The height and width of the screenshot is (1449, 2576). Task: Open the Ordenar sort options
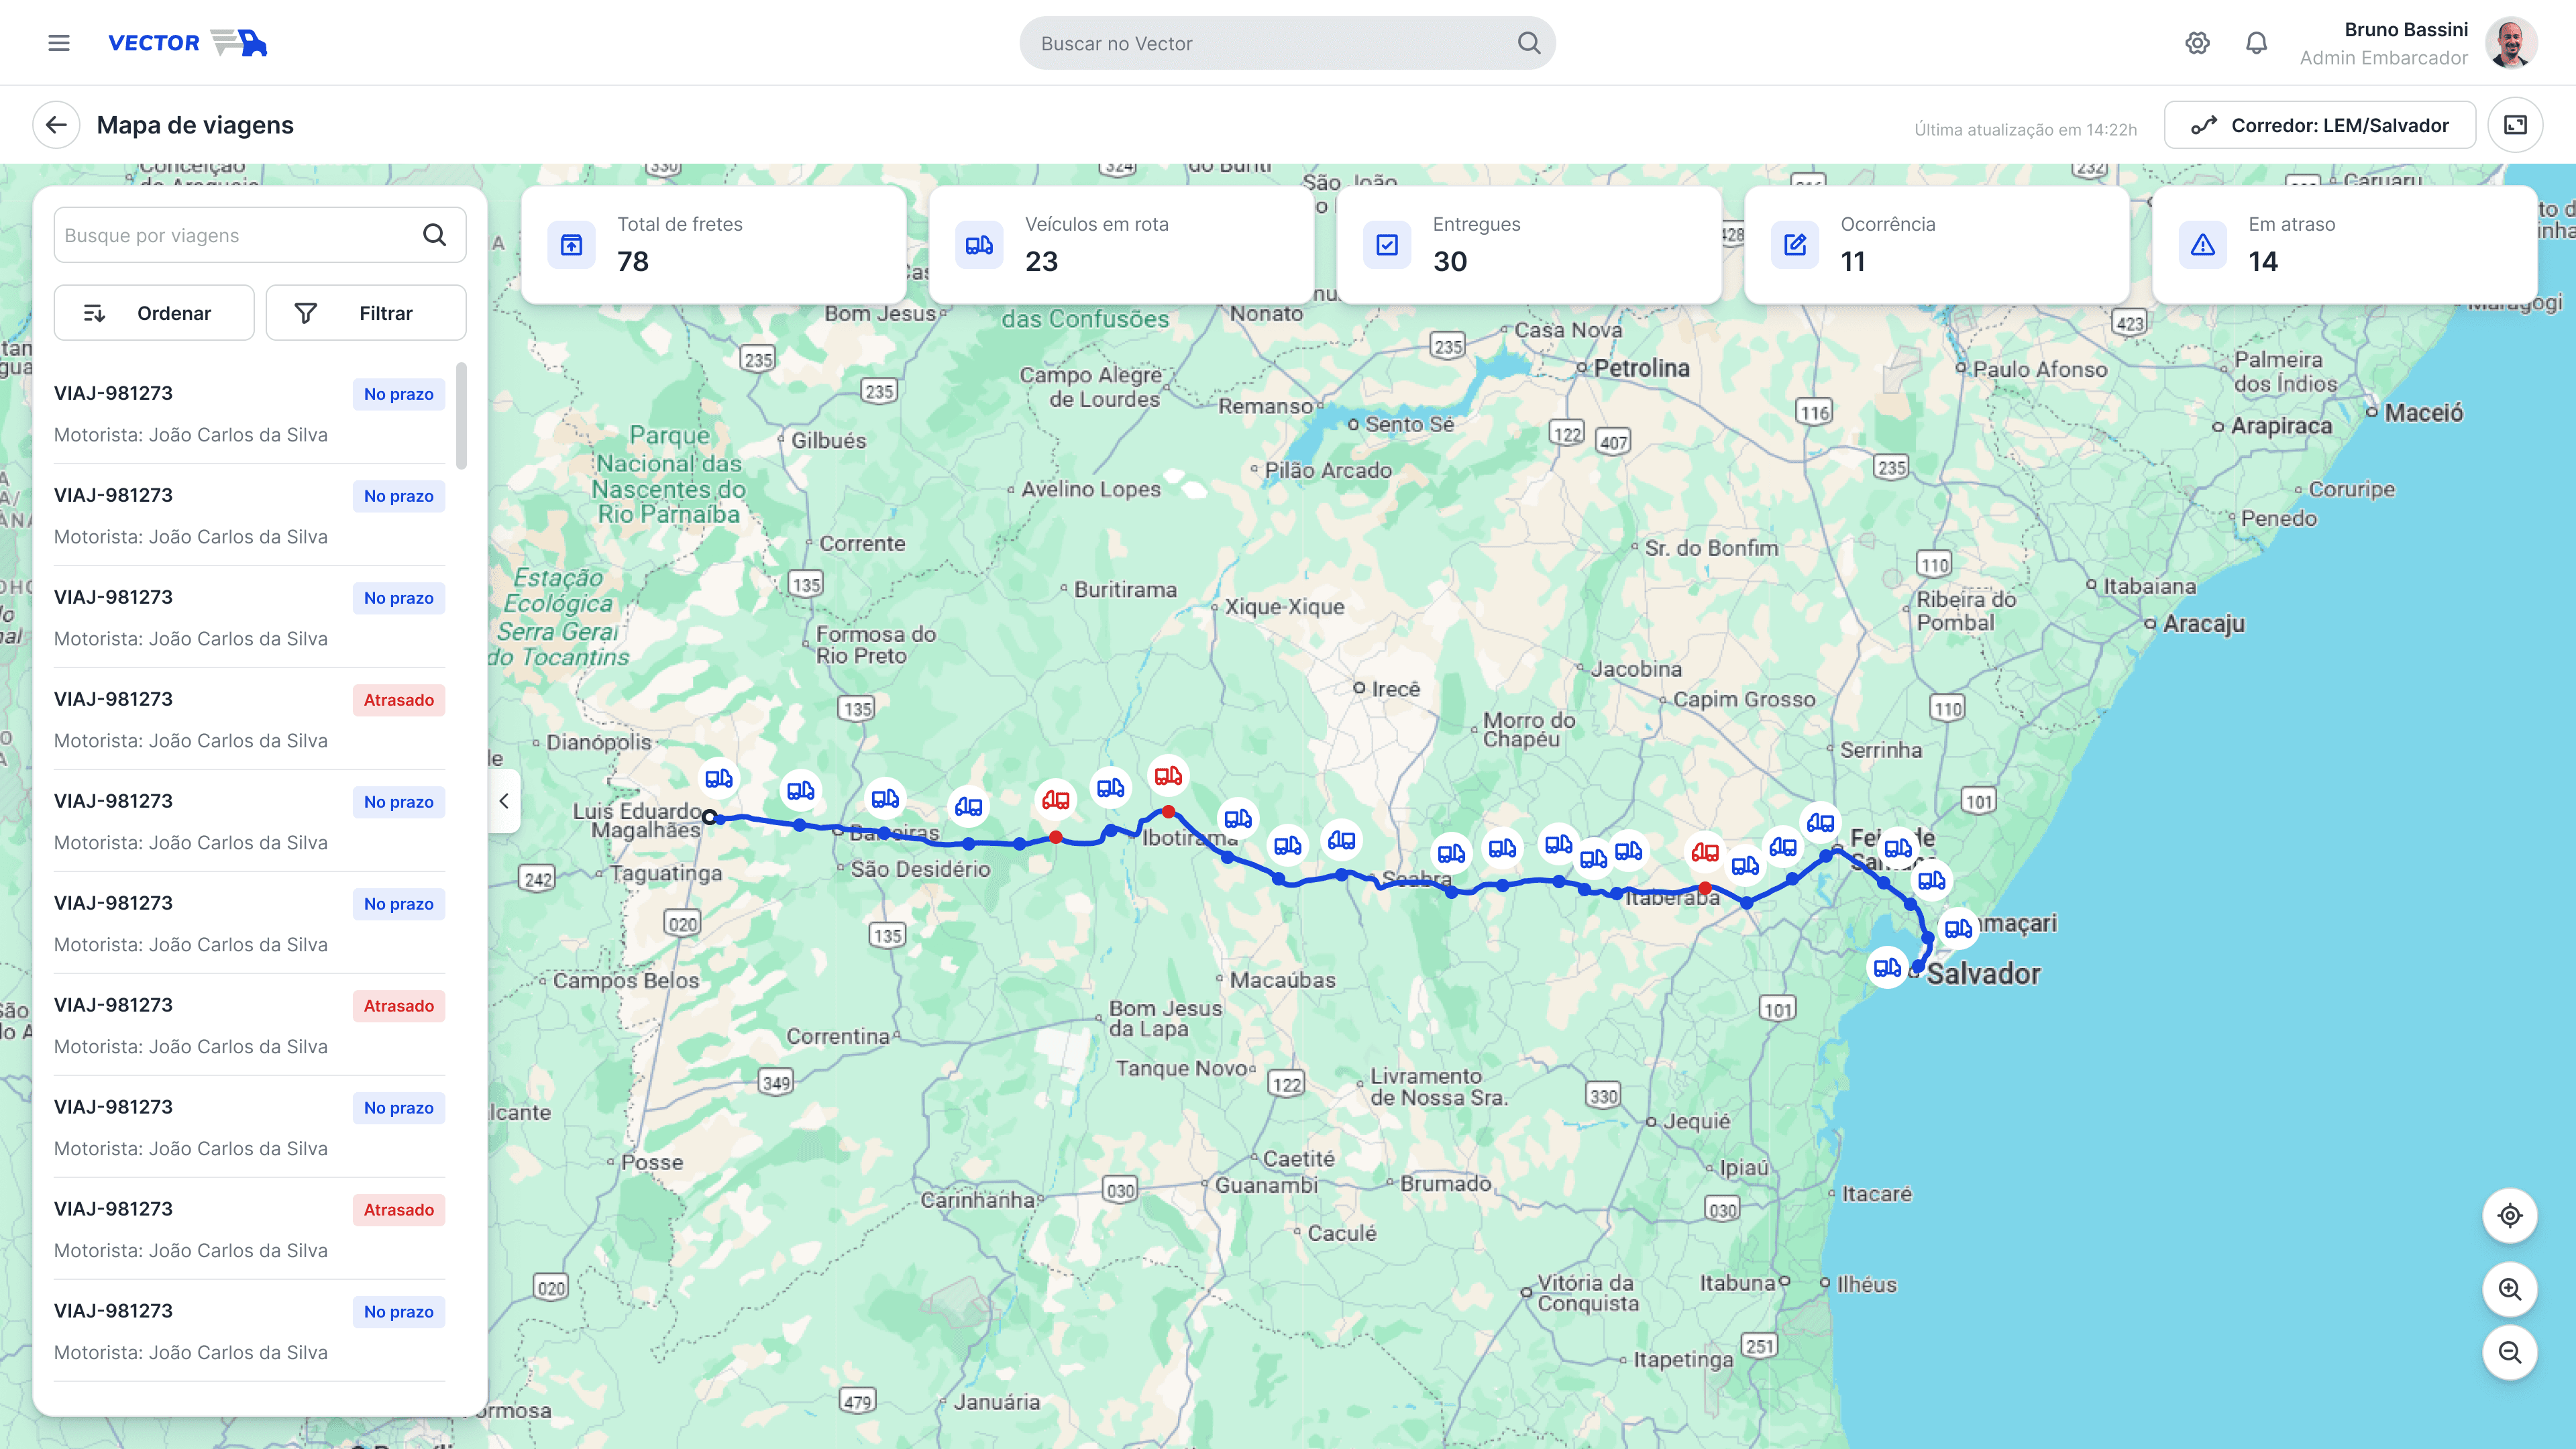click(154, 313)
